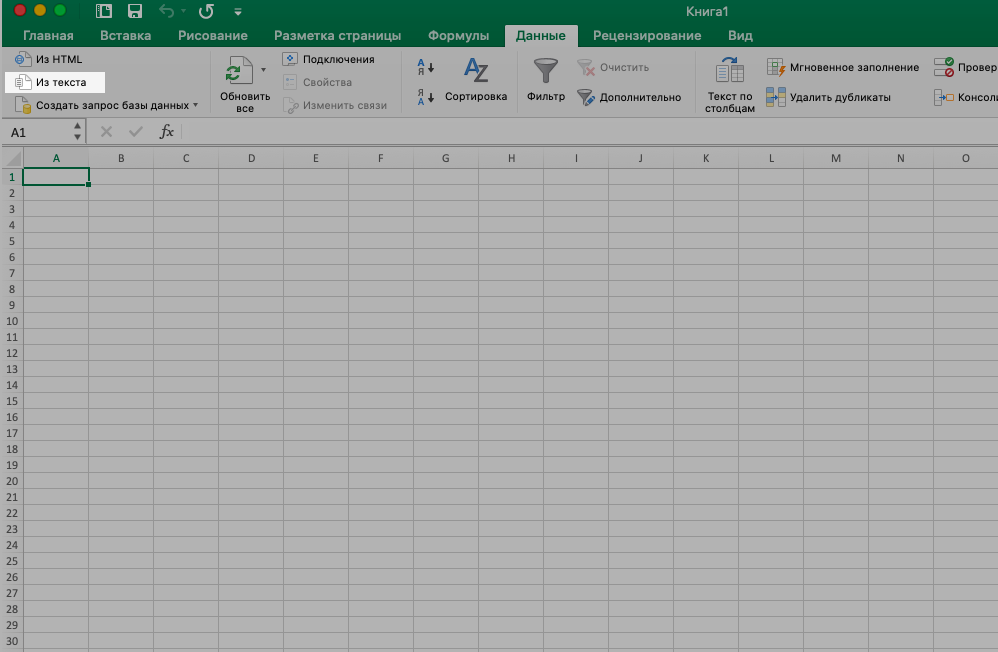Click the Name Box stepper arrows

[77, 132]
